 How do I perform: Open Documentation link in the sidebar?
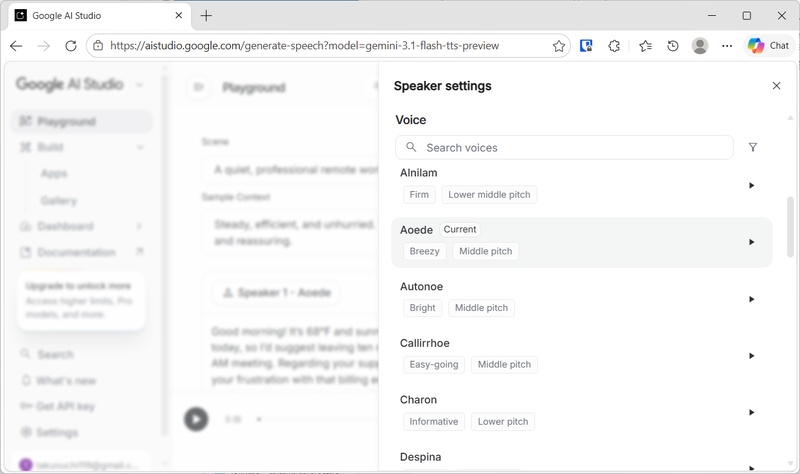82,252
